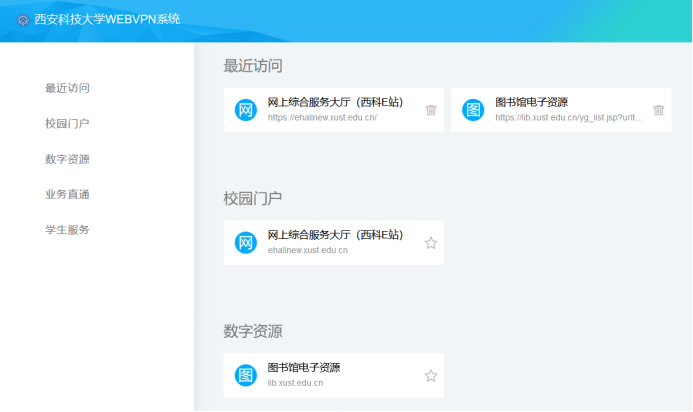Click lib.xust.edu.cn domain text
This screenshot has width=693, height=412.
[295, 383]
